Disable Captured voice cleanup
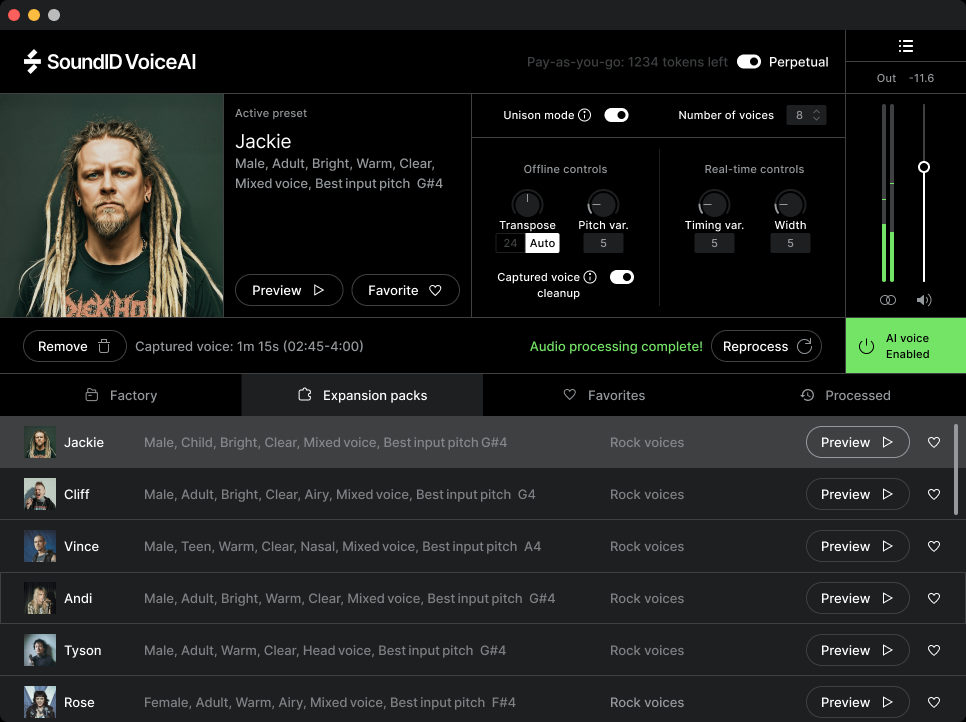Image resolution: width=966 pixels, height=722 pixels. click(621, 277)
